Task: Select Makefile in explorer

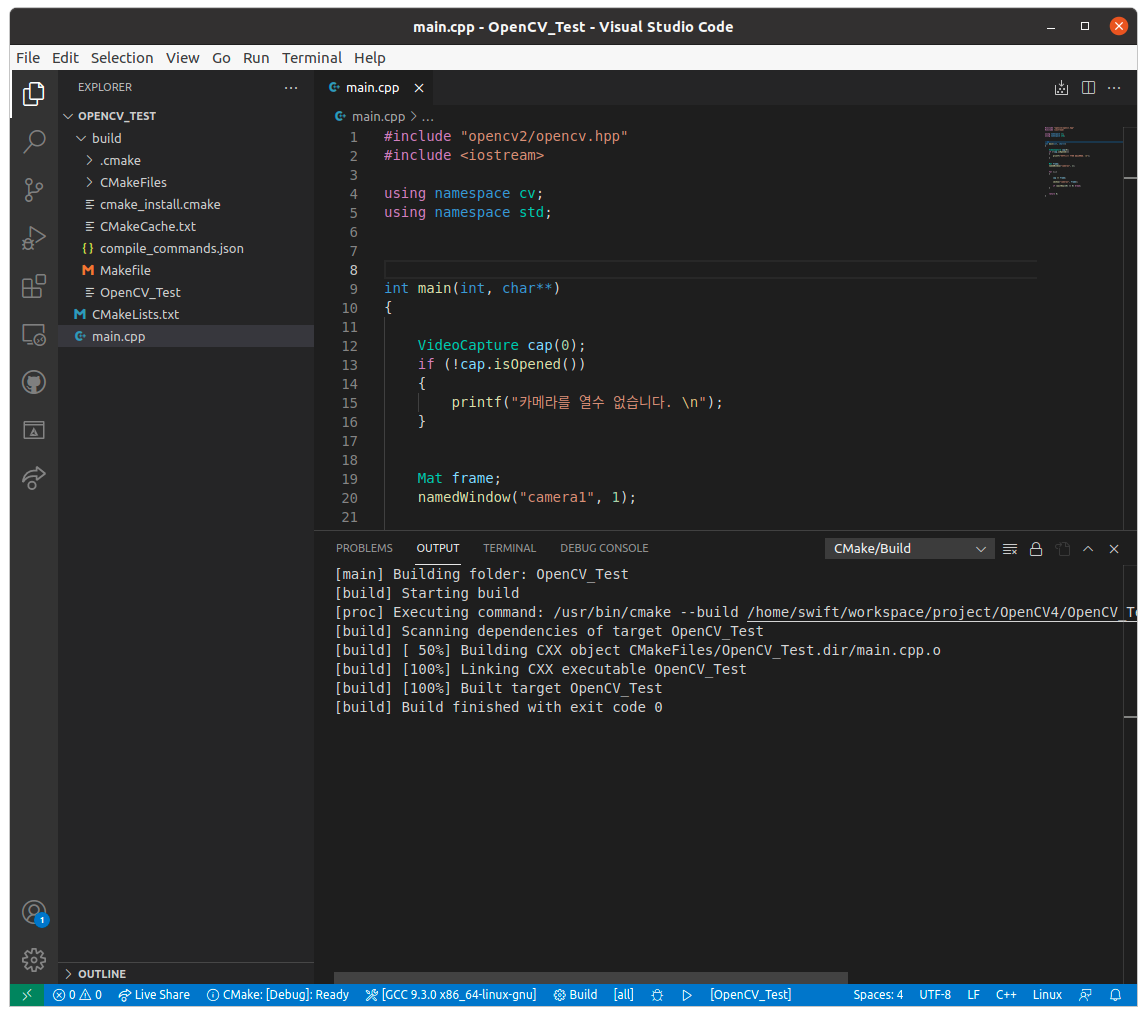Action: point(186,271)
